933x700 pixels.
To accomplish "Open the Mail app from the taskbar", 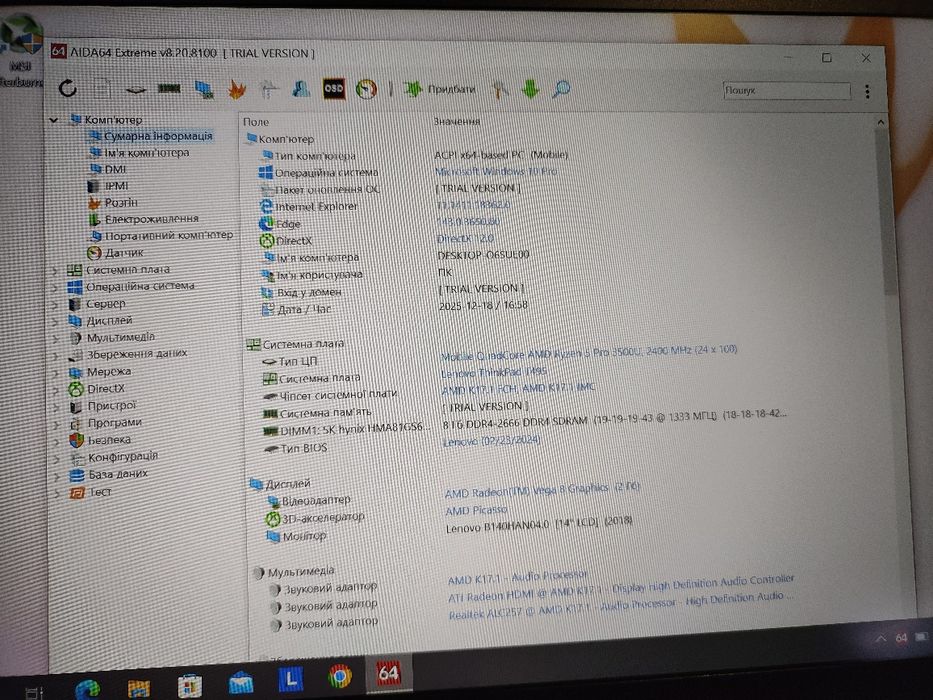I will pyautogui.click(x=240, y=683).
